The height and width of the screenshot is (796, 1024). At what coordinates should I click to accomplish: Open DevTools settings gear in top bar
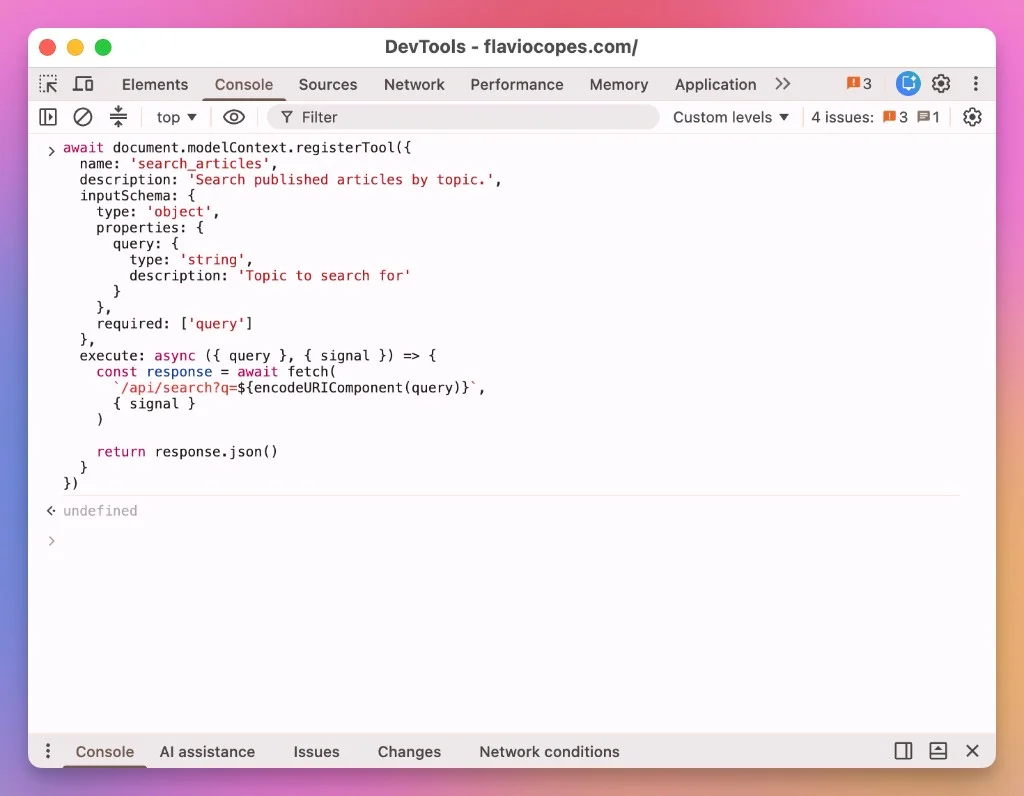(940, 84)
